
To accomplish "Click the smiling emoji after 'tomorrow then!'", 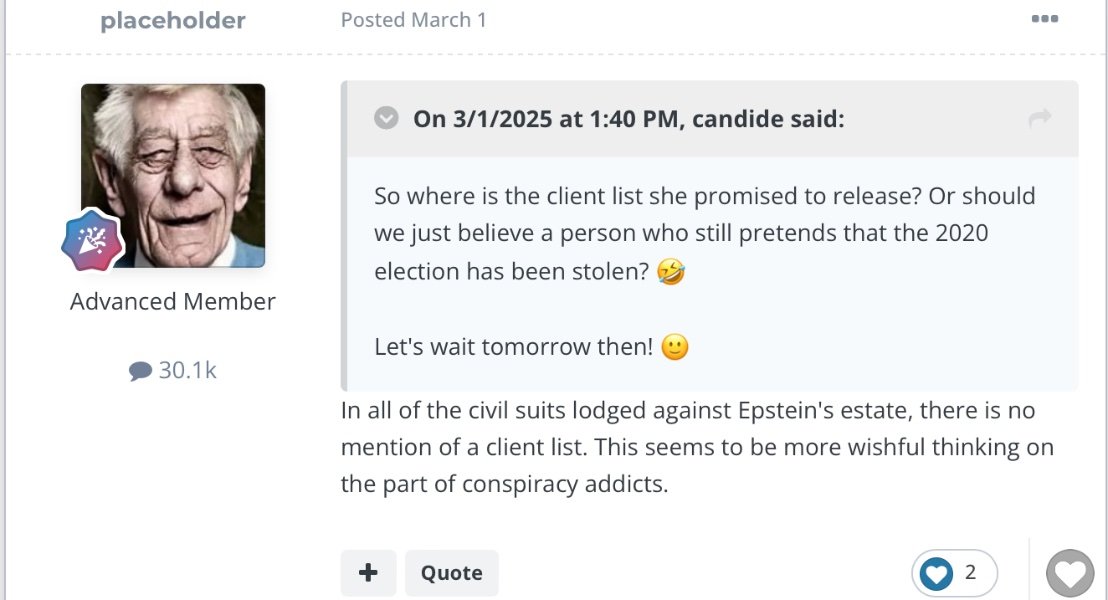I will [675, 347].
